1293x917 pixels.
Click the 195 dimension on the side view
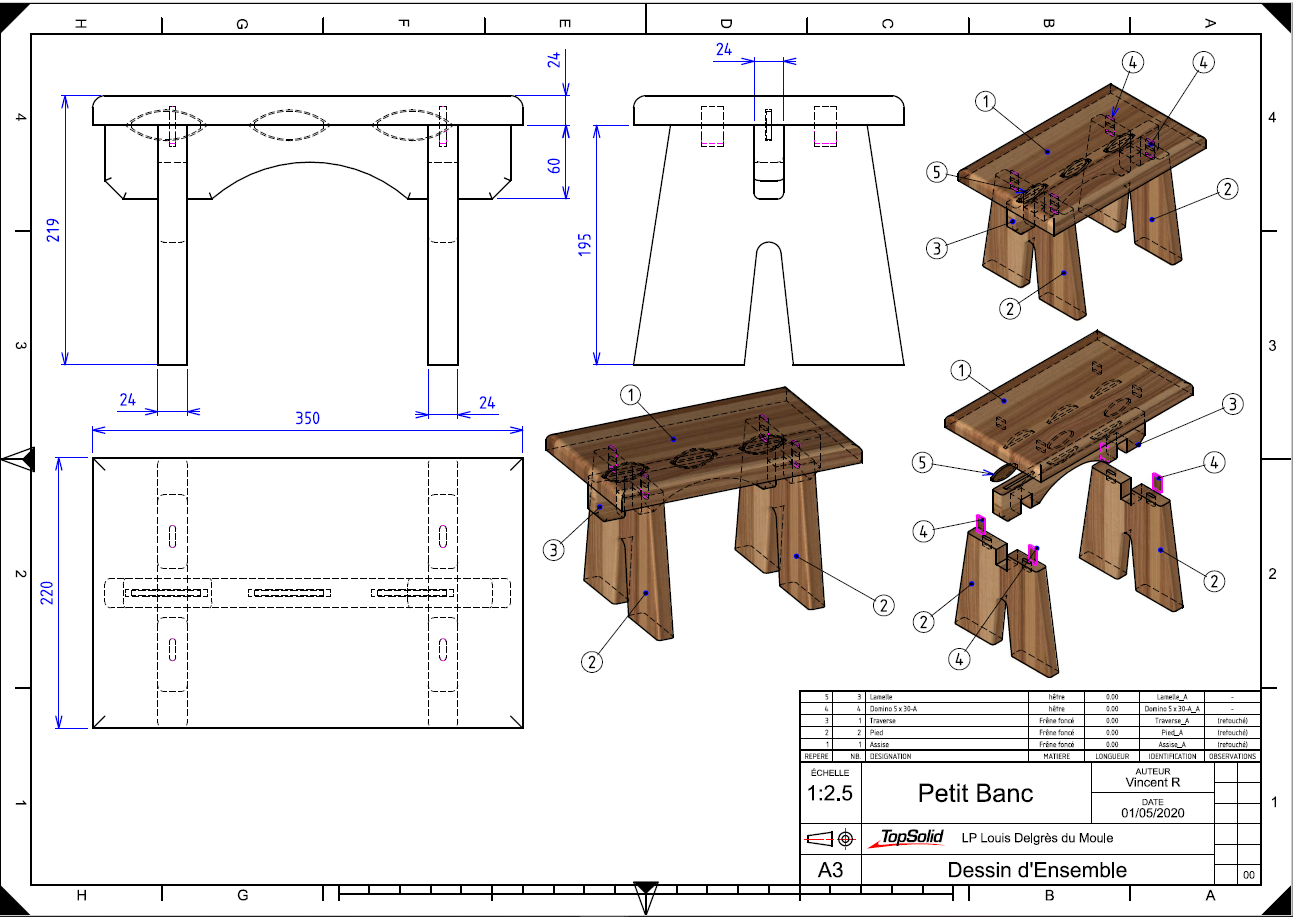(585, 243)
